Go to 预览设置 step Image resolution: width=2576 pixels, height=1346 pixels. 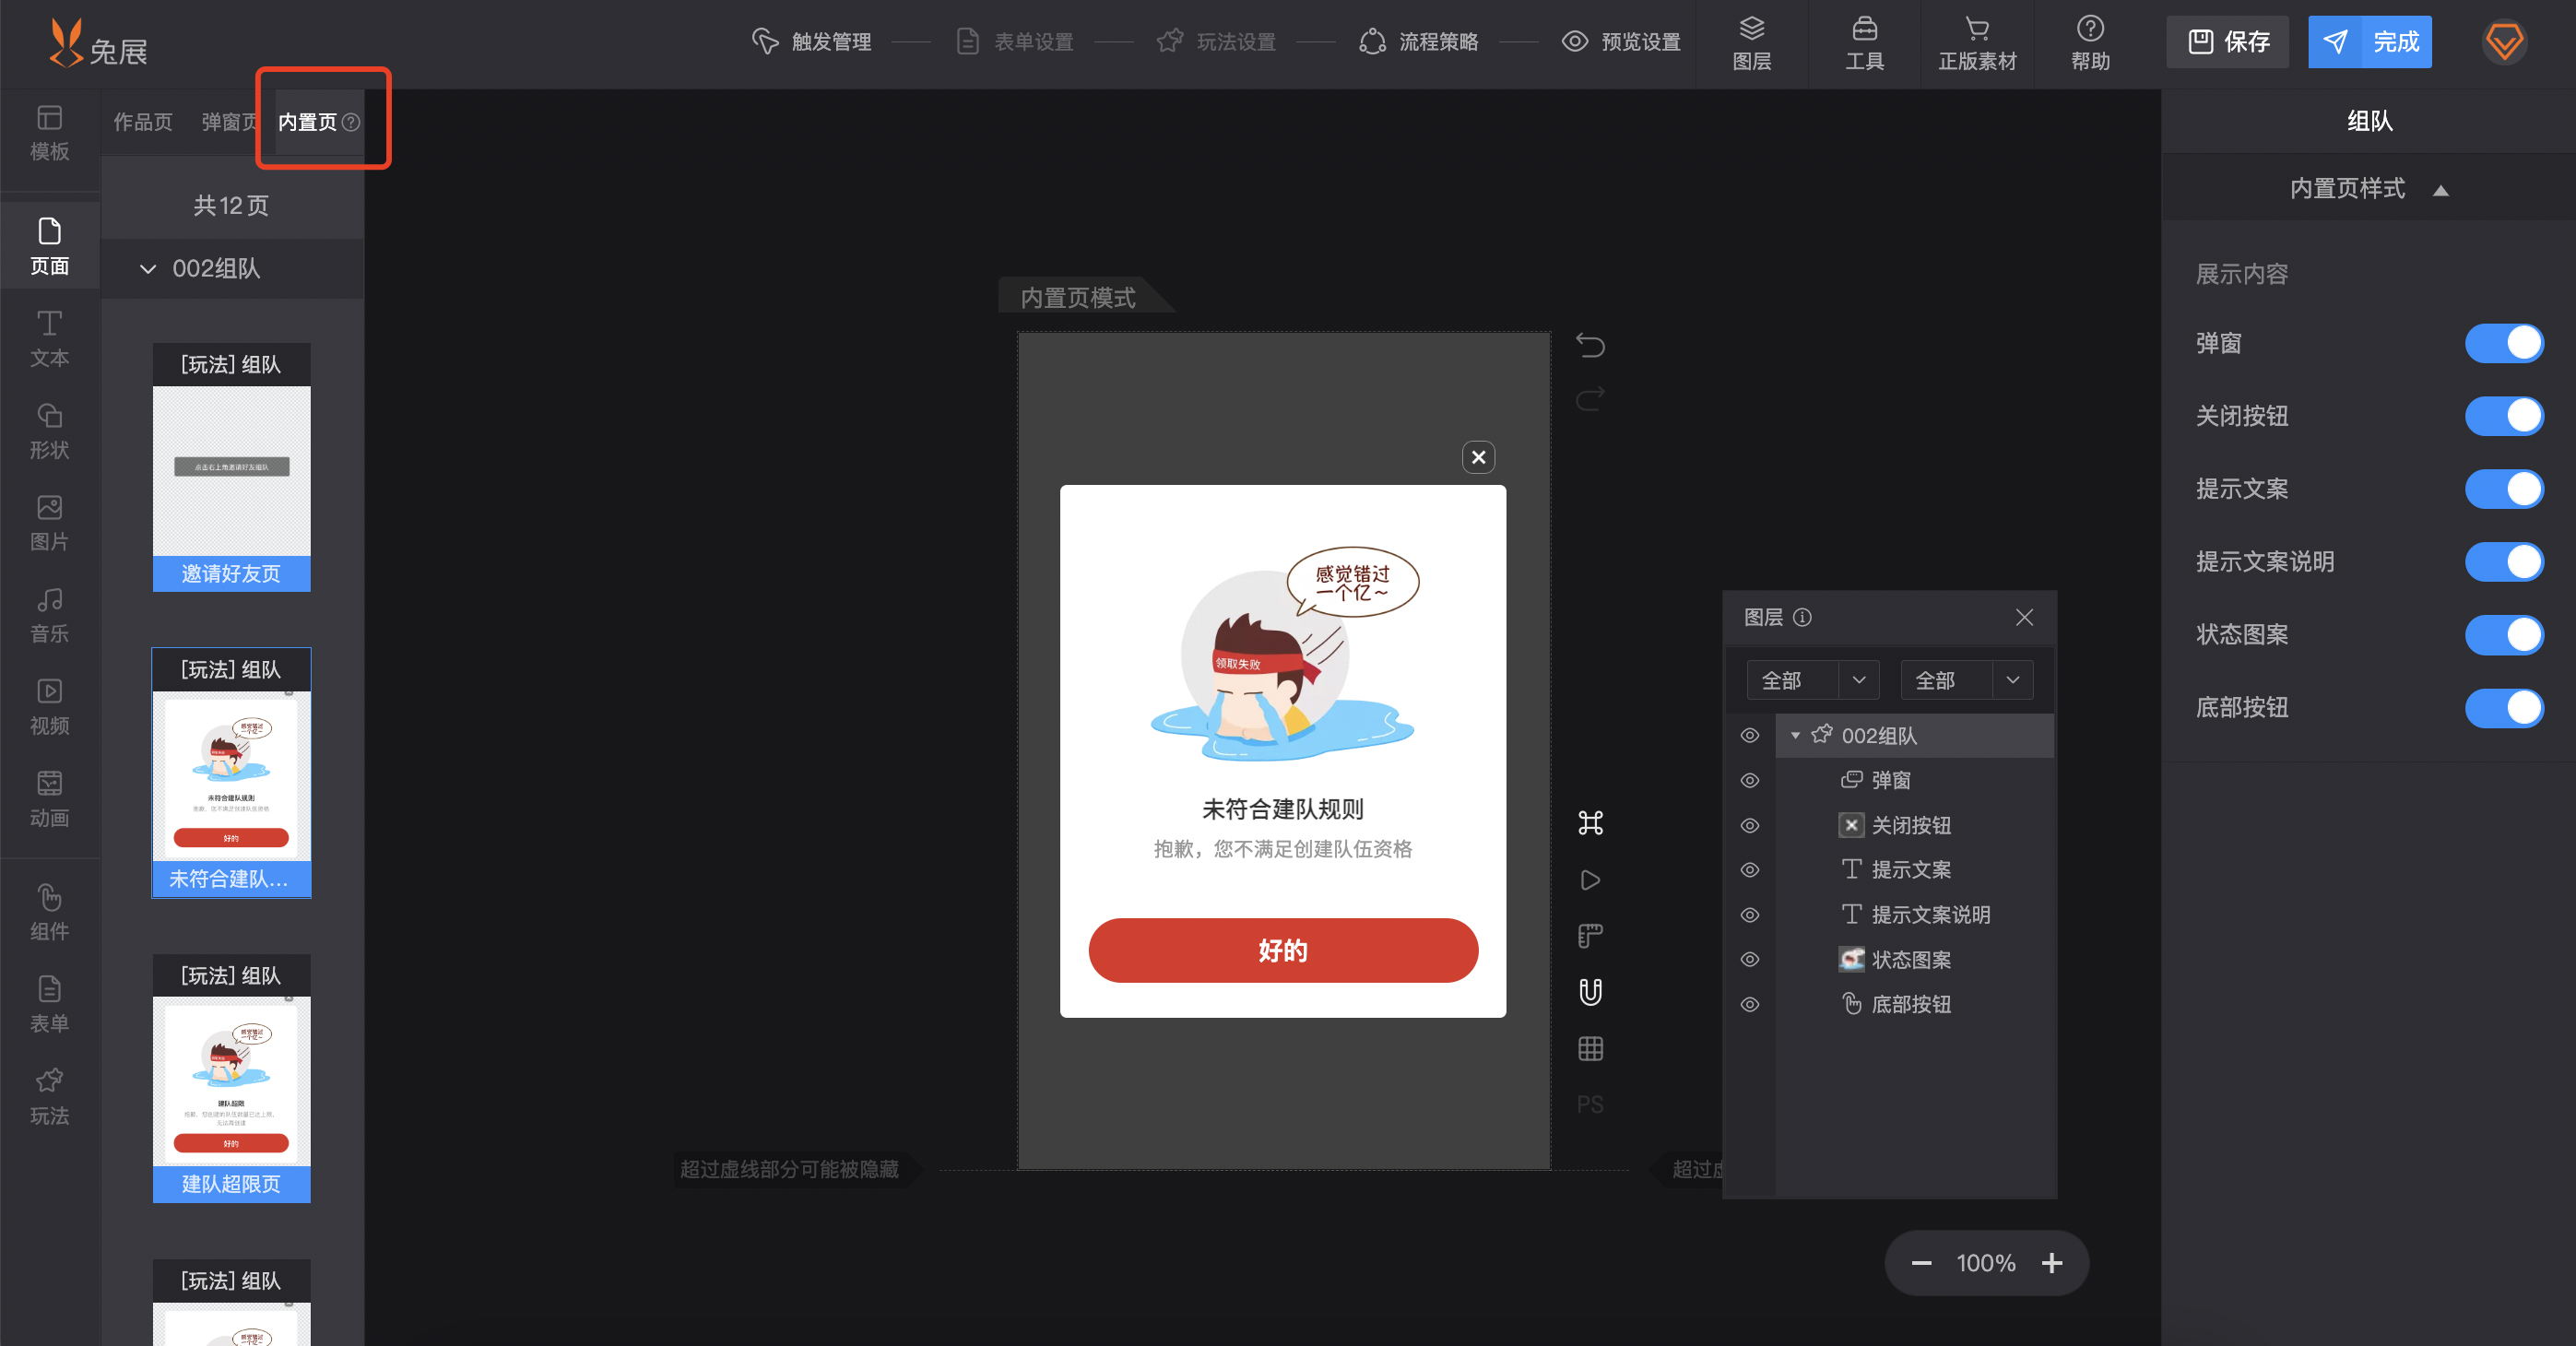(1621, 42)
